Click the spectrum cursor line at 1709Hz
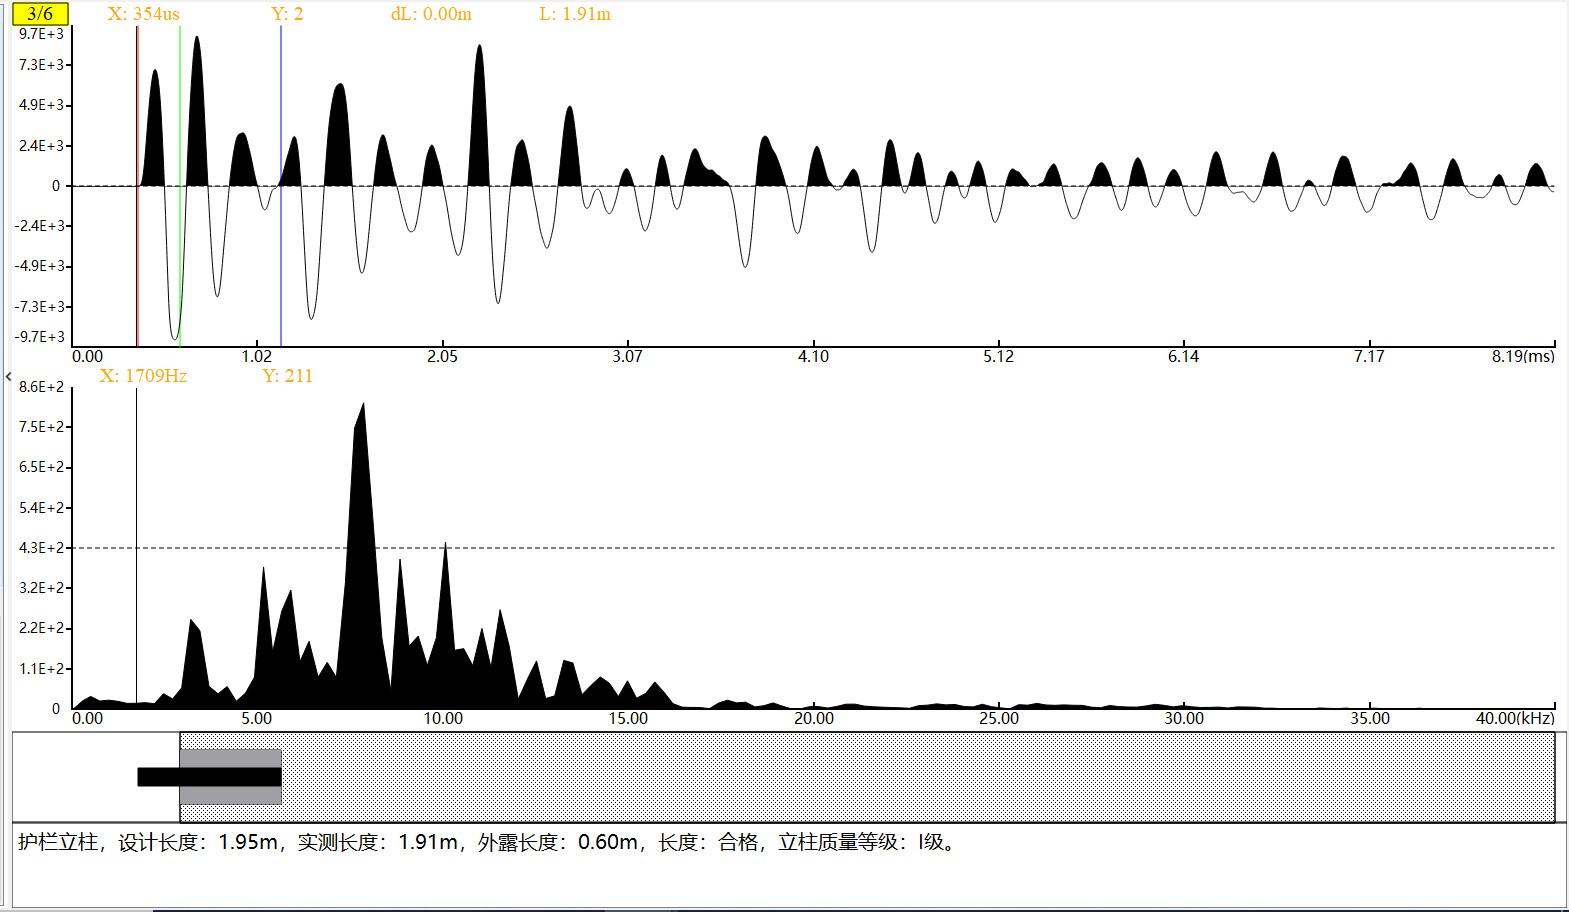This screenshot has height=912, width=1569. 136,550
